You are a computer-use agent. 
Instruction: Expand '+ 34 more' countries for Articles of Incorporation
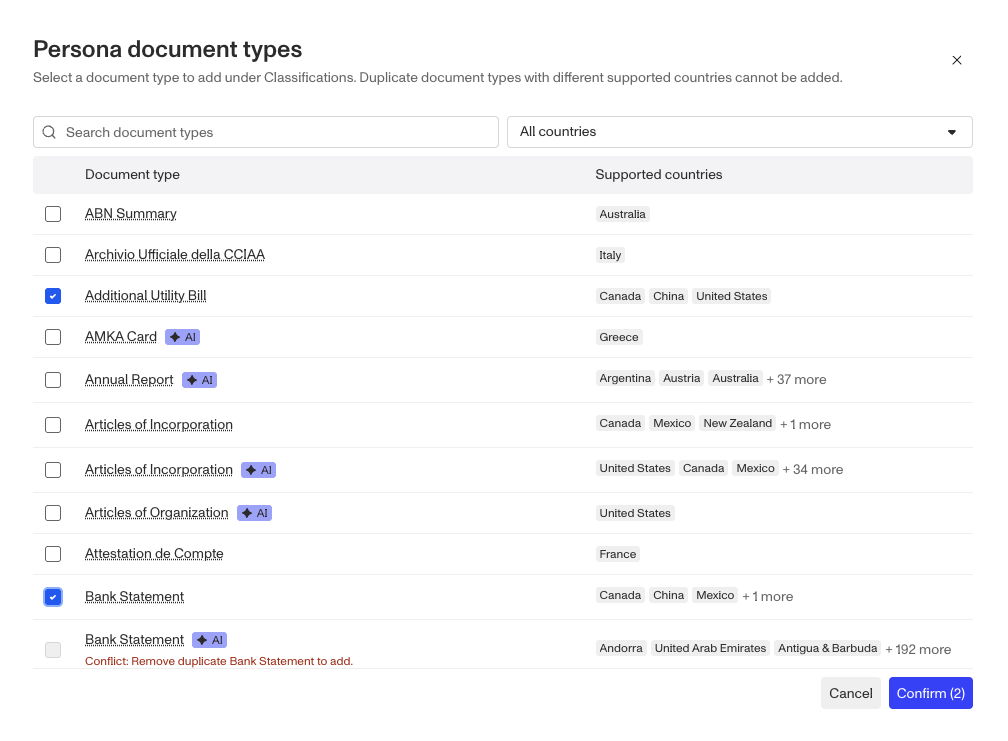click(812, 469)
